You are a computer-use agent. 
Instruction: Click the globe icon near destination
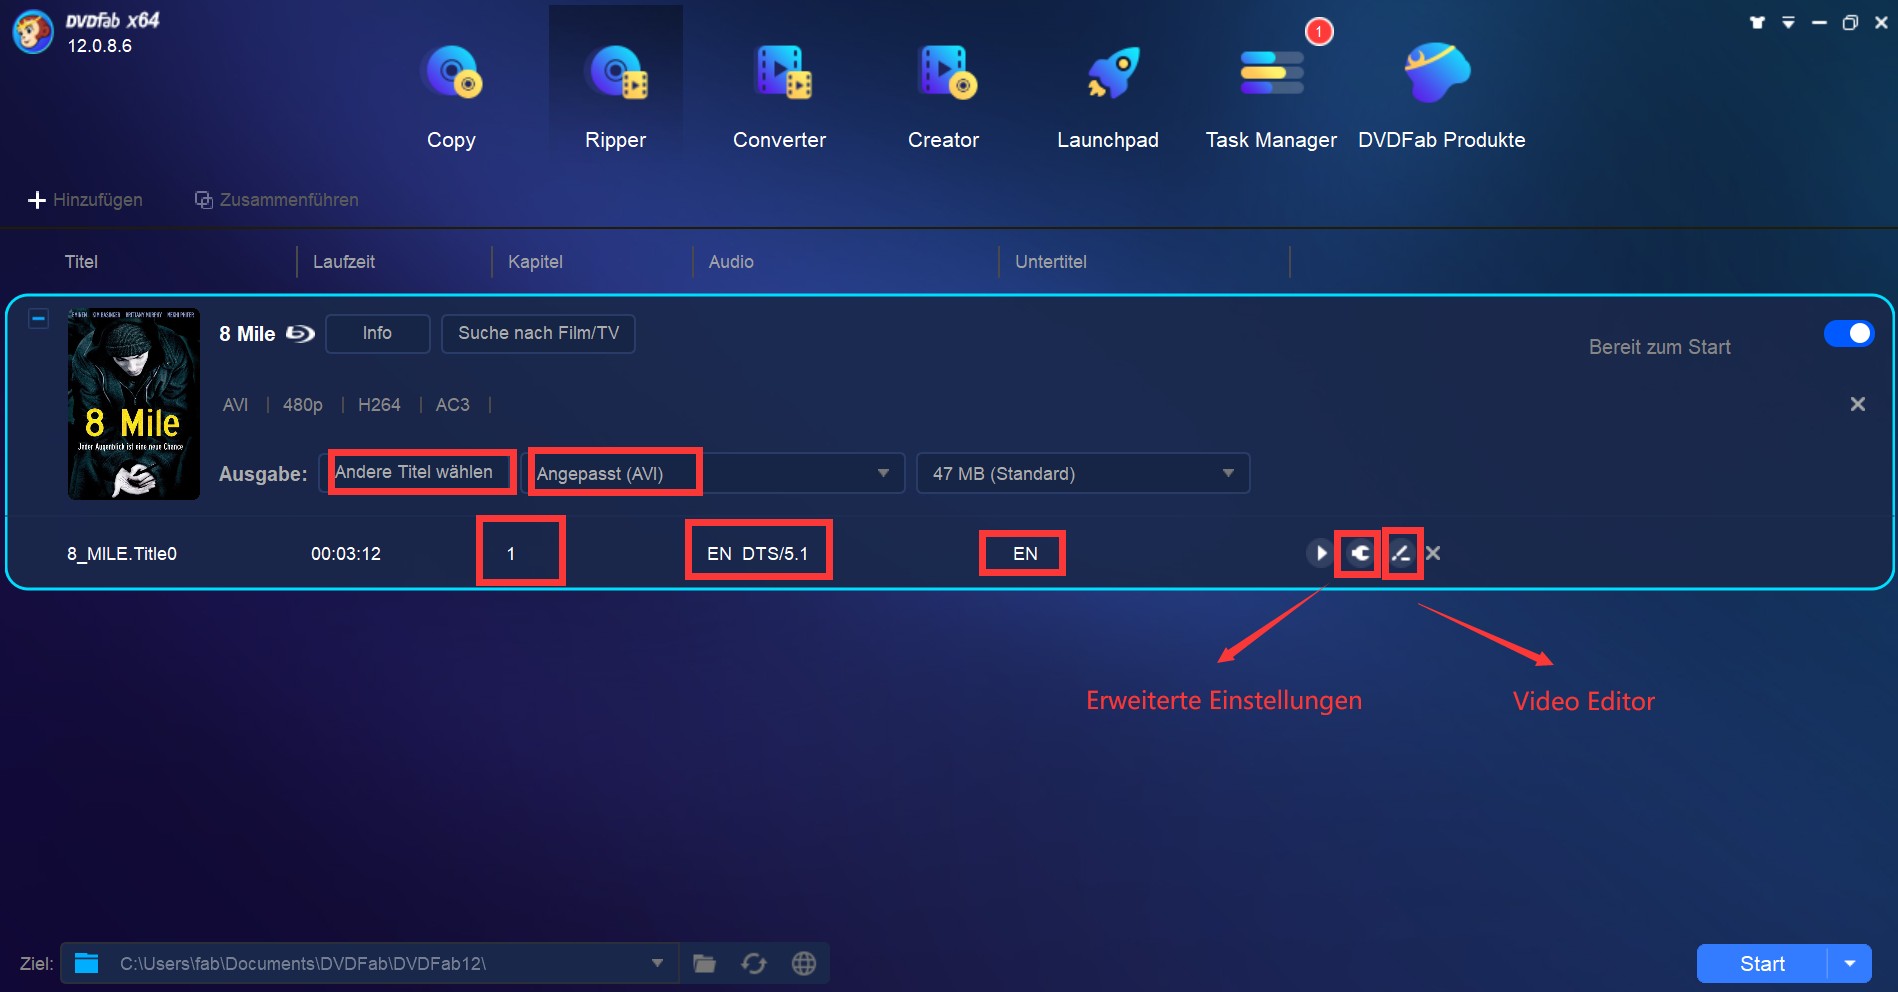[x=804, y=963]
